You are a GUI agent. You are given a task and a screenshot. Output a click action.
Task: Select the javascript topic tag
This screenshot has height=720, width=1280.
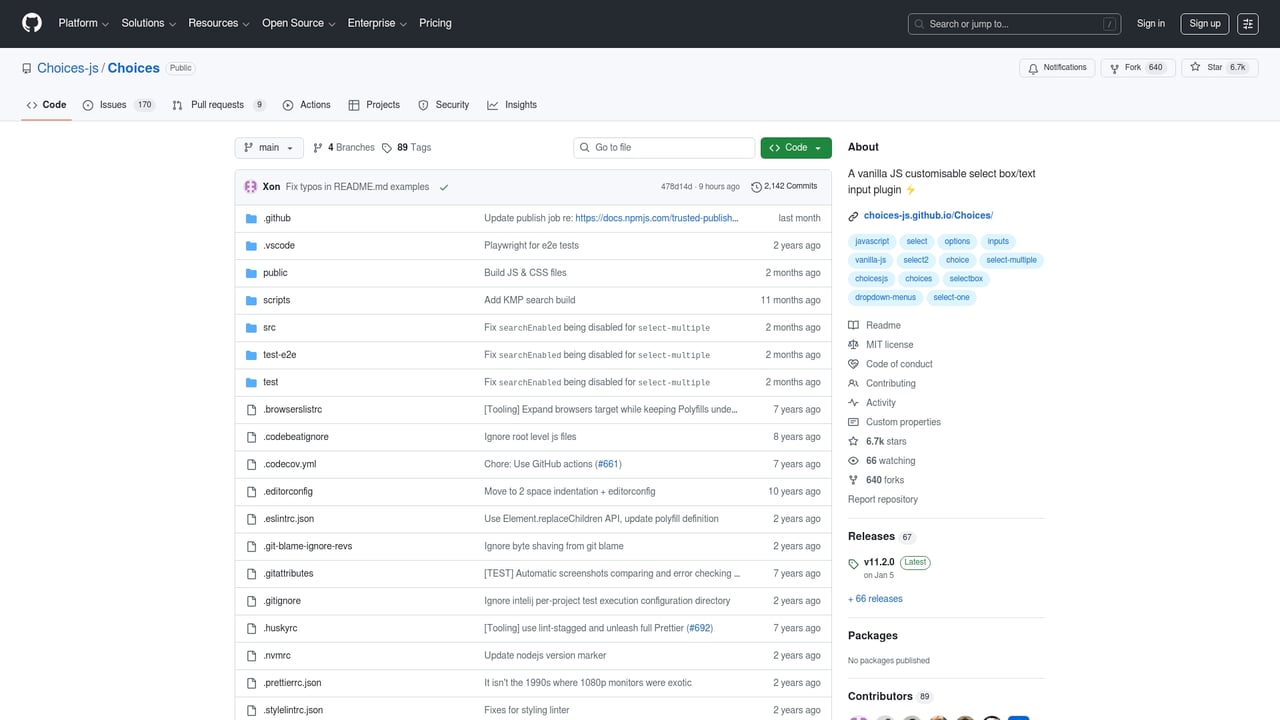pos(872,241)
